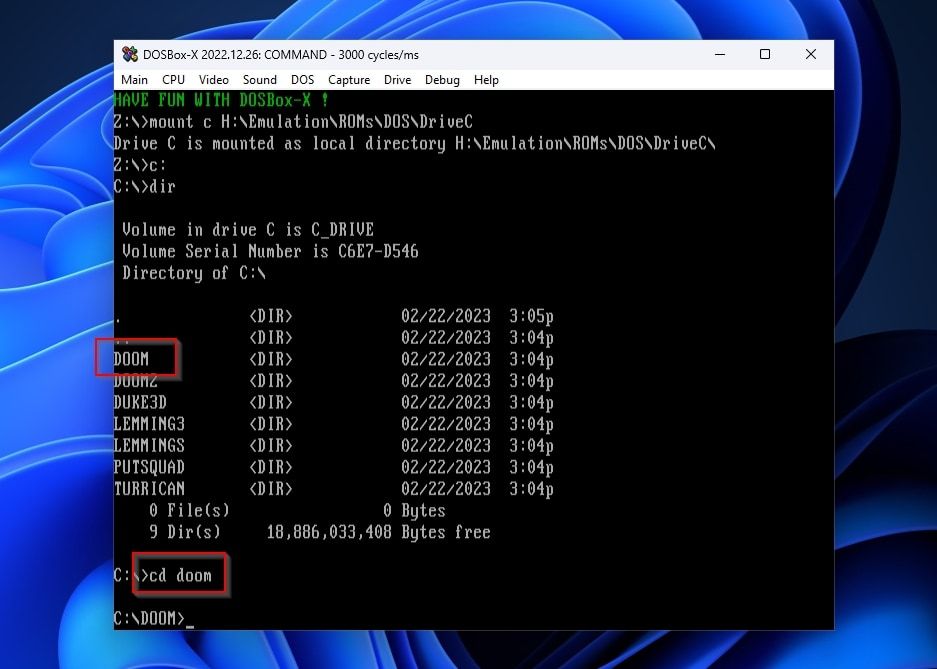Click the DOOM directory entry
Viewport: 937px width, 669px height.
[x=131, y=359]
